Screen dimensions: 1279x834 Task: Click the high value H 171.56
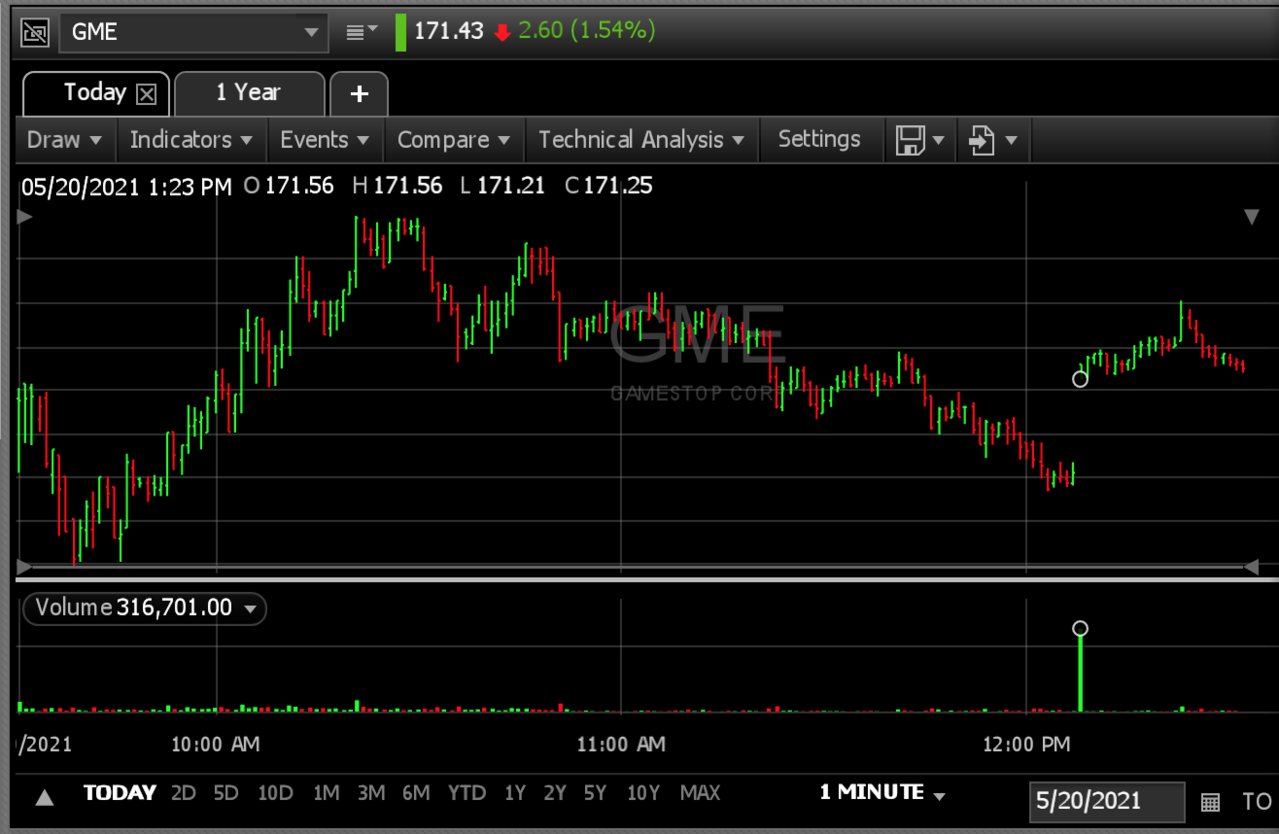pyautogui.click(x=397, y=185)
